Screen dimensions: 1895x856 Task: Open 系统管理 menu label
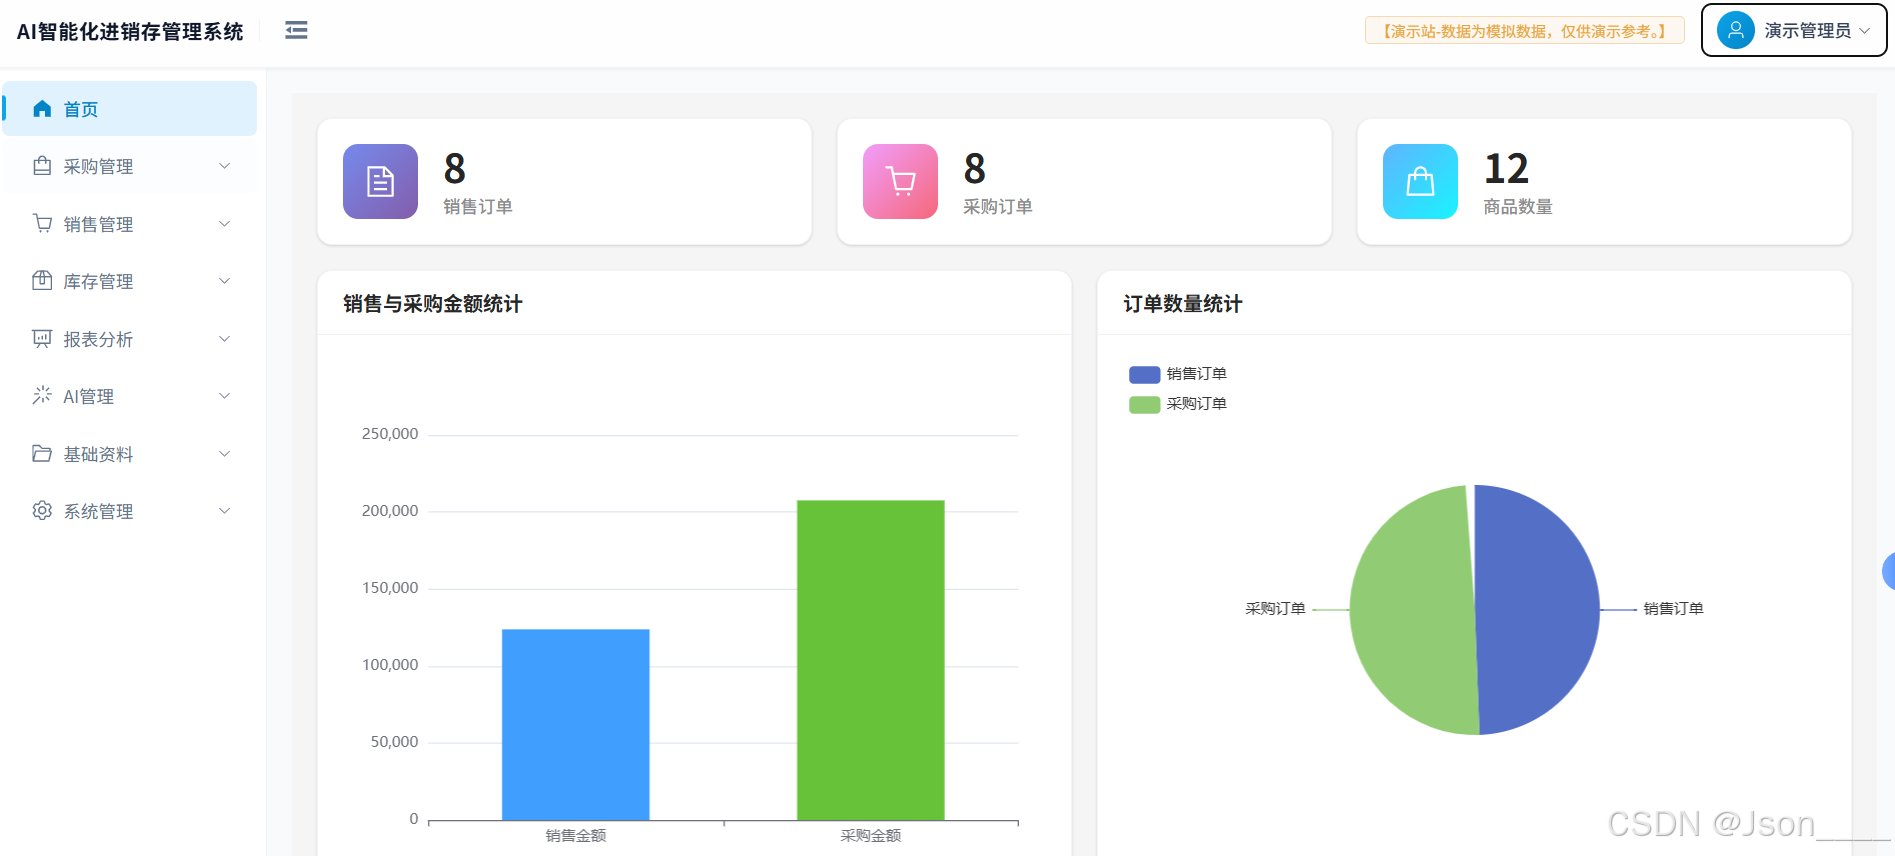(x=98, y=512)
